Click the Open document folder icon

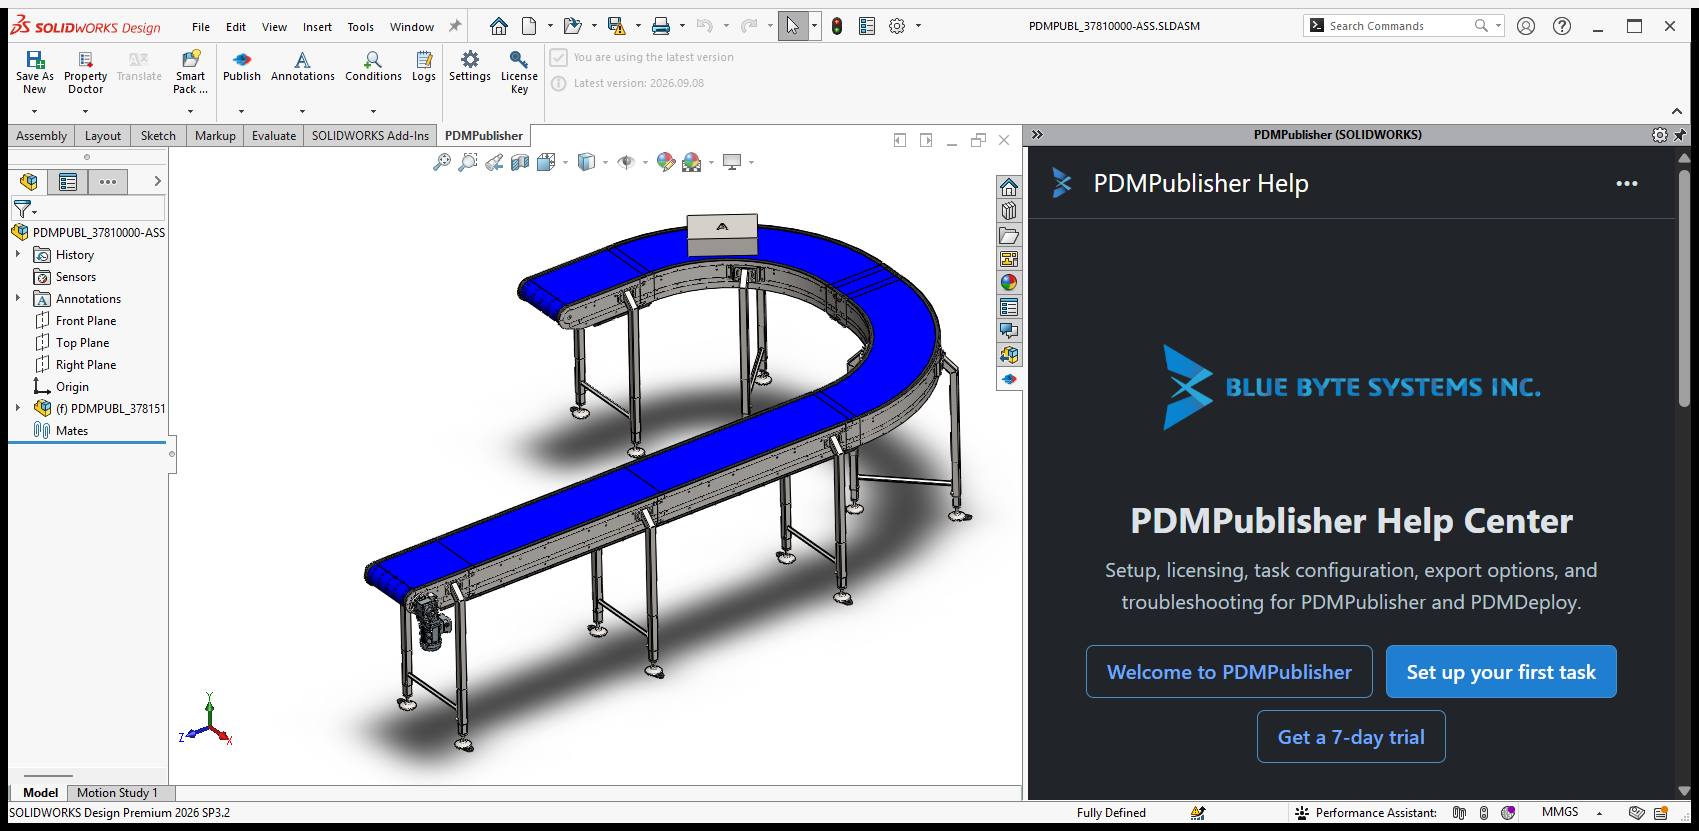click(572, 26)
